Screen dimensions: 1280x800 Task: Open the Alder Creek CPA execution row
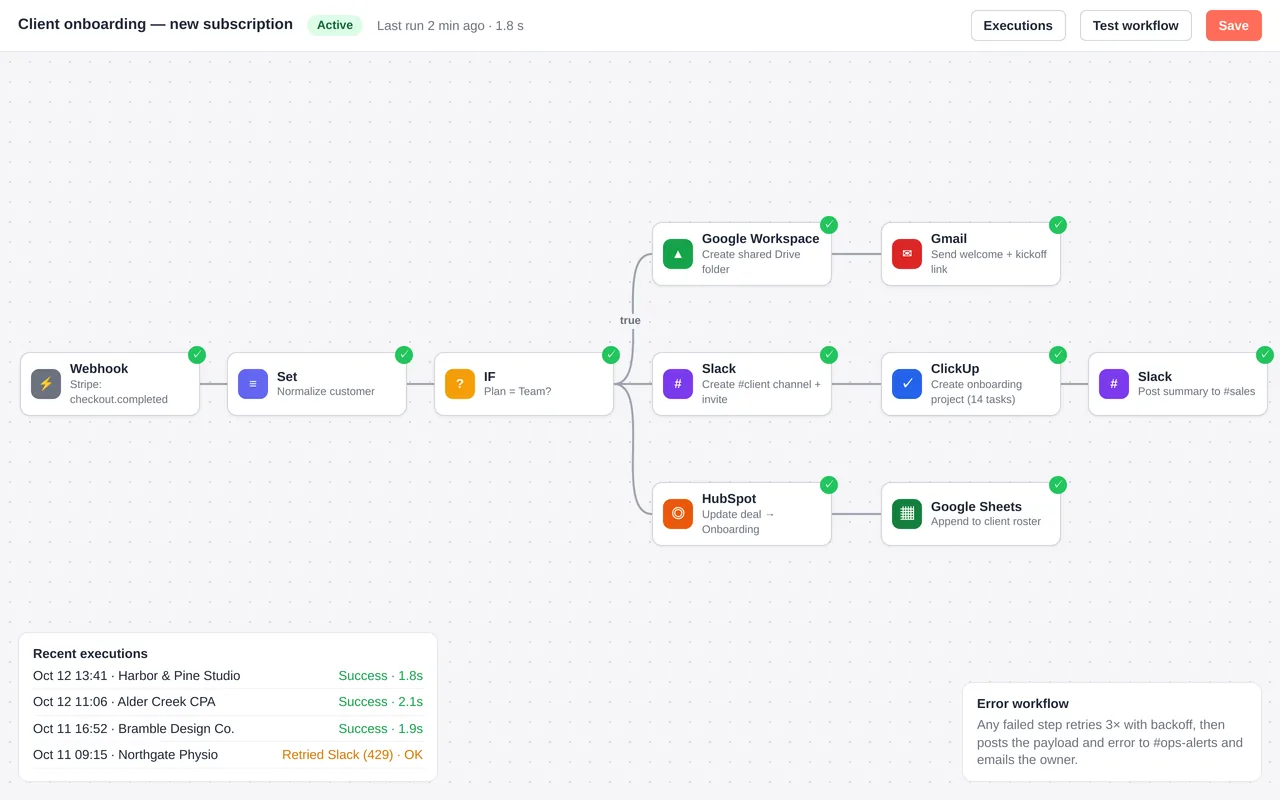(228, 702)
